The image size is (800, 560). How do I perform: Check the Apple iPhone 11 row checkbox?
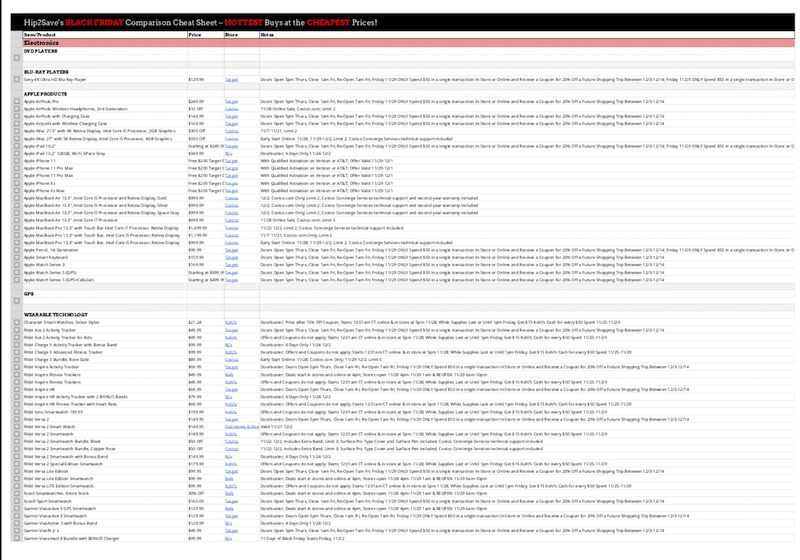(17, 161)
